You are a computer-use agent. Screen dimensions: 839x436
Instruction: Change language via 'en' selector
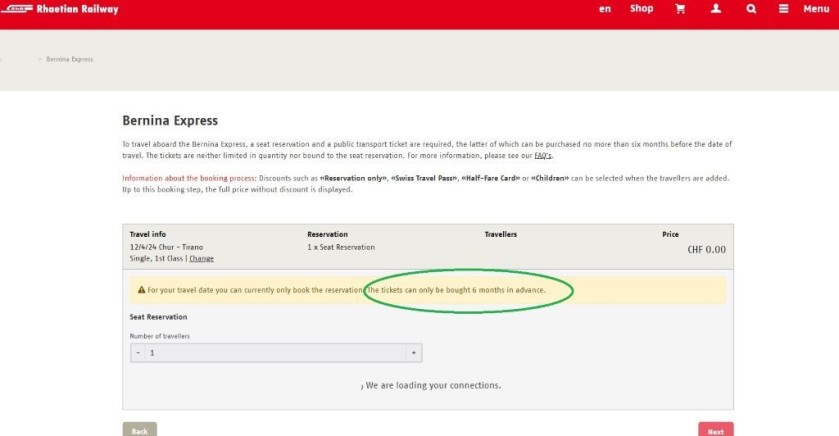pyautogui.click(x=605, y=9)
